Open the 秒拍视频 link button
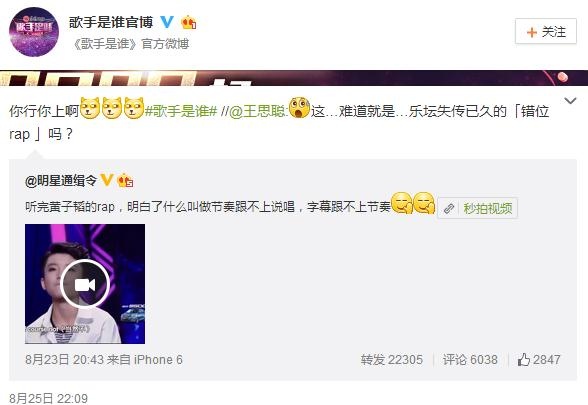 tap(477, 208)
